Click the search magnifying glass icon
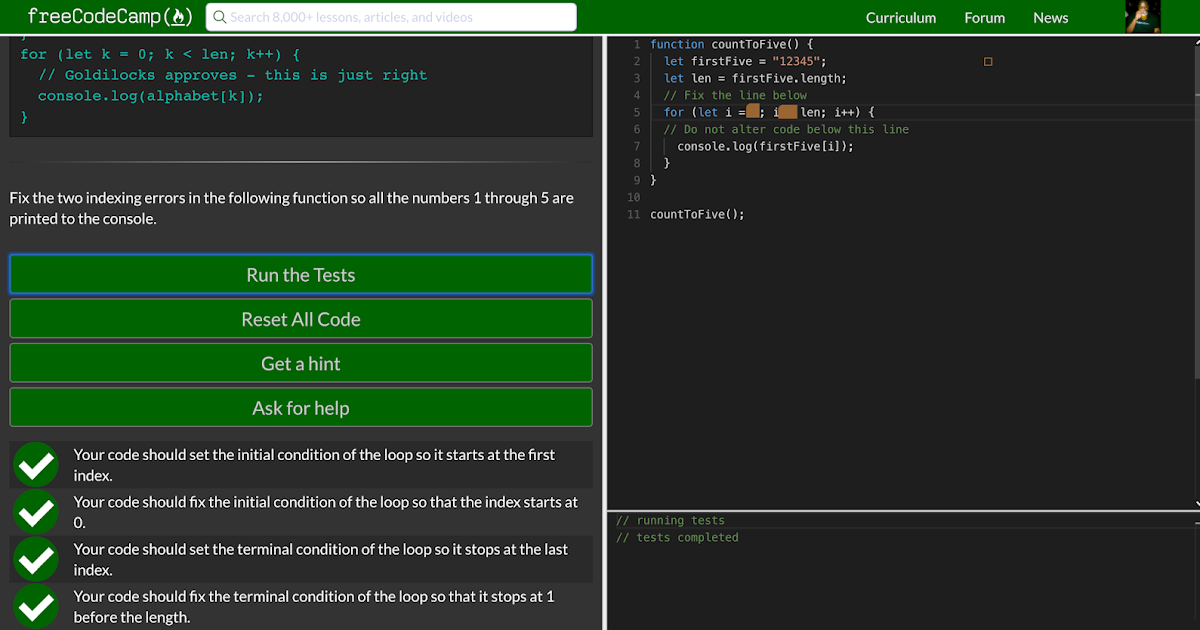 tap(218, 16)
